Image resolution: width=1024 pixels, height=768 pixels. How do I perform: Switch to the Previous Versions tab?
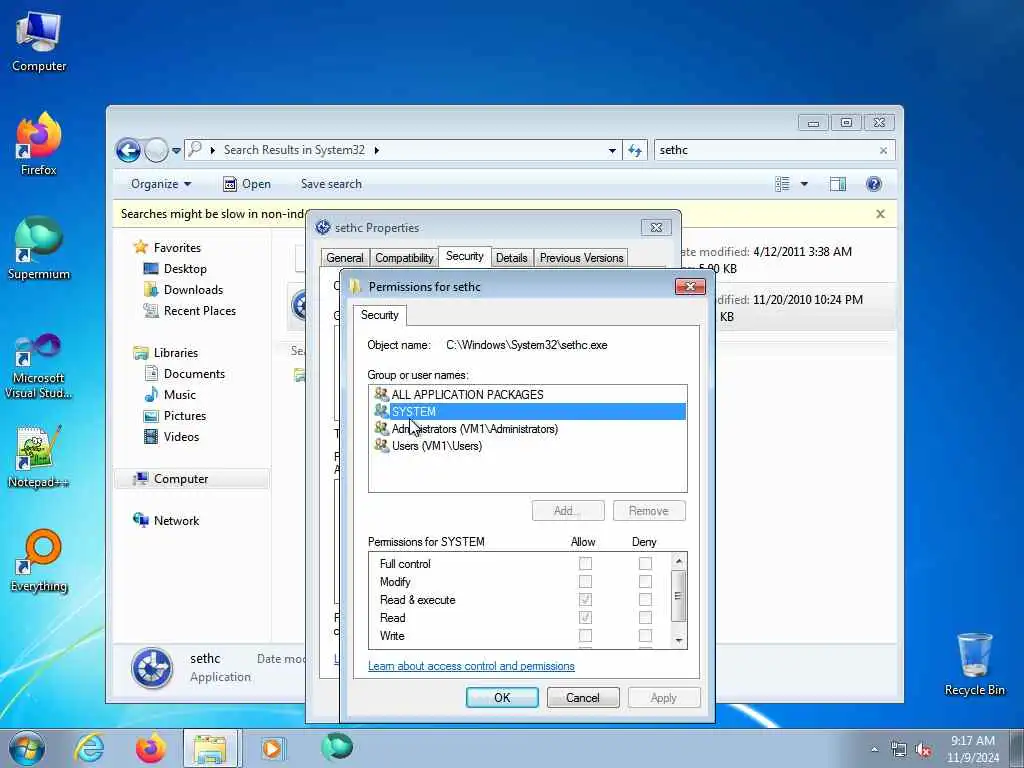point(581,258)
